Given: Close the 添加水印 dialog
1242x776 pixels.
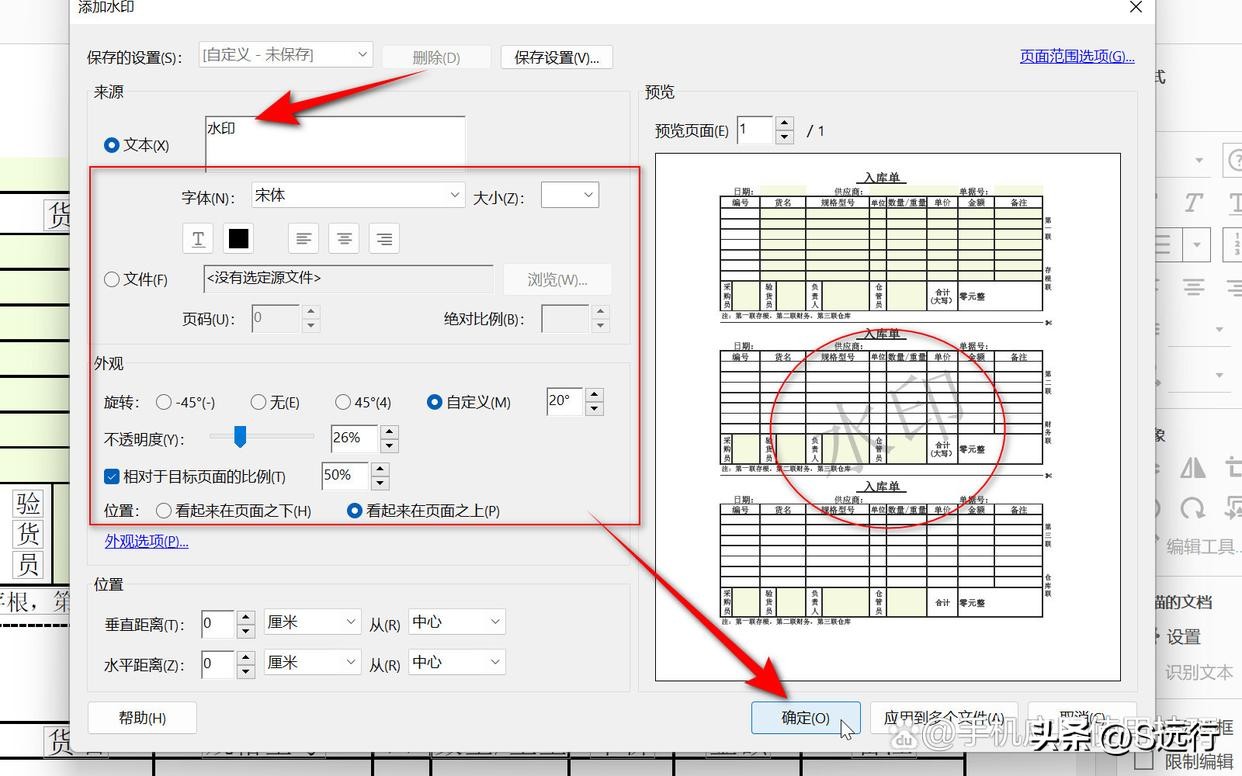Looking at the screenshot, I should [1136, 7].
